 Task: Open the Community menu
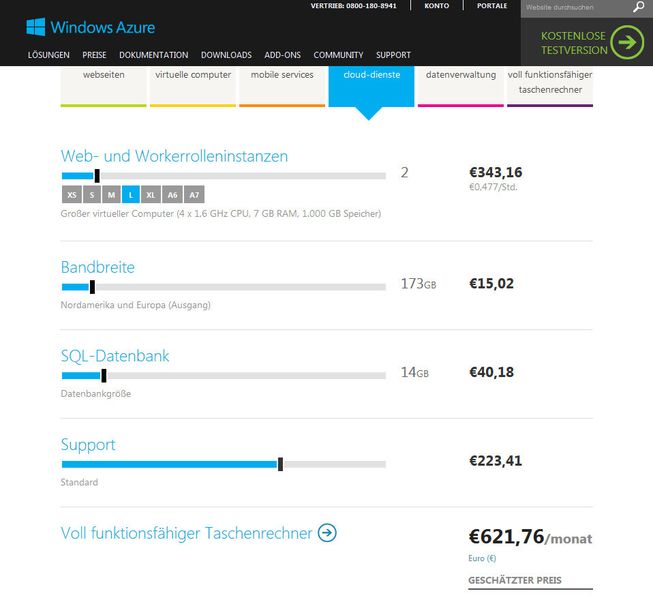338,55
